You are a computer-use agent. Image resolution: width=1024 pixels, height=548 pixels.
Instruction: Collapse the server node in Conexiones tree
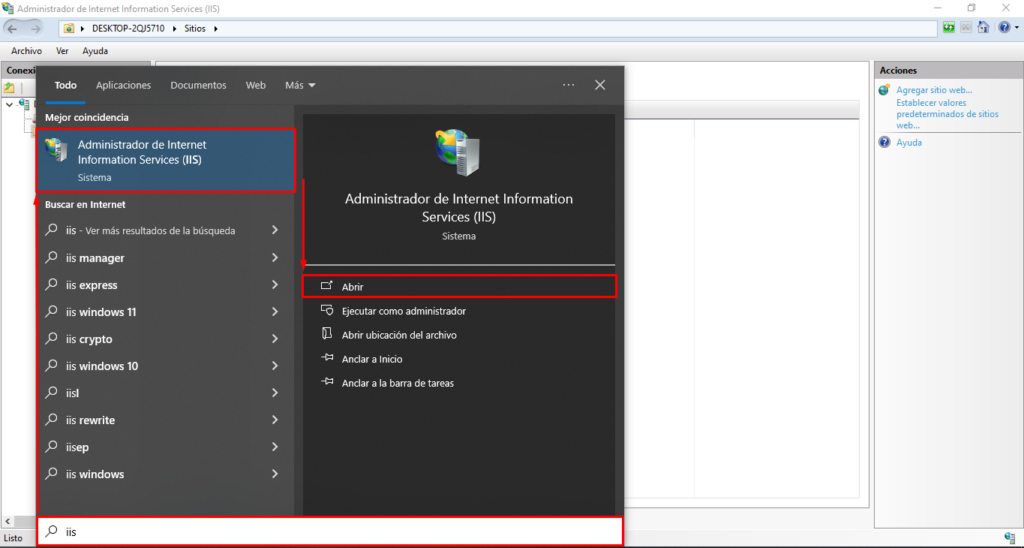click(x=9, y=105)
